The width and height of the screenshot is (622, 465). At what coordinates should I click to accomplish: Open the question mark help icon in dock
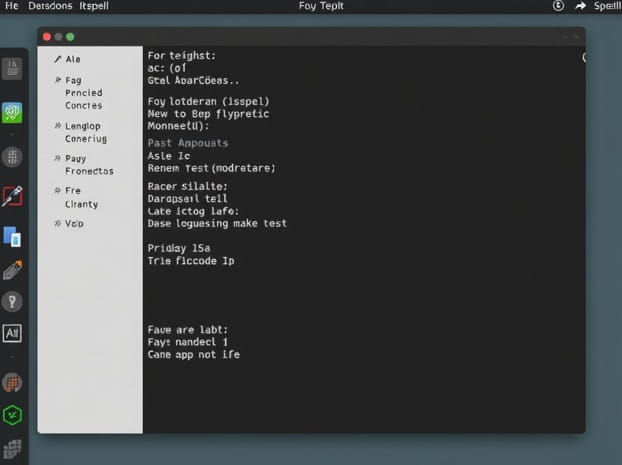pos(12,302)
